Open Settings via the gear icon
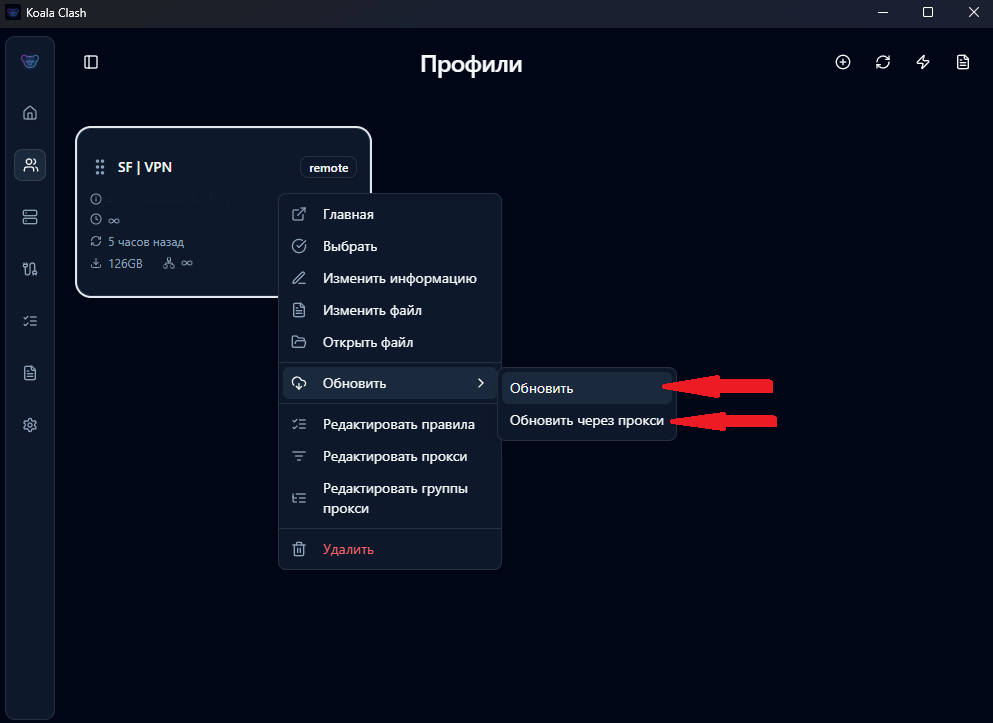The height and width of the screenshot is (723, 993). (x=29, y=424)
